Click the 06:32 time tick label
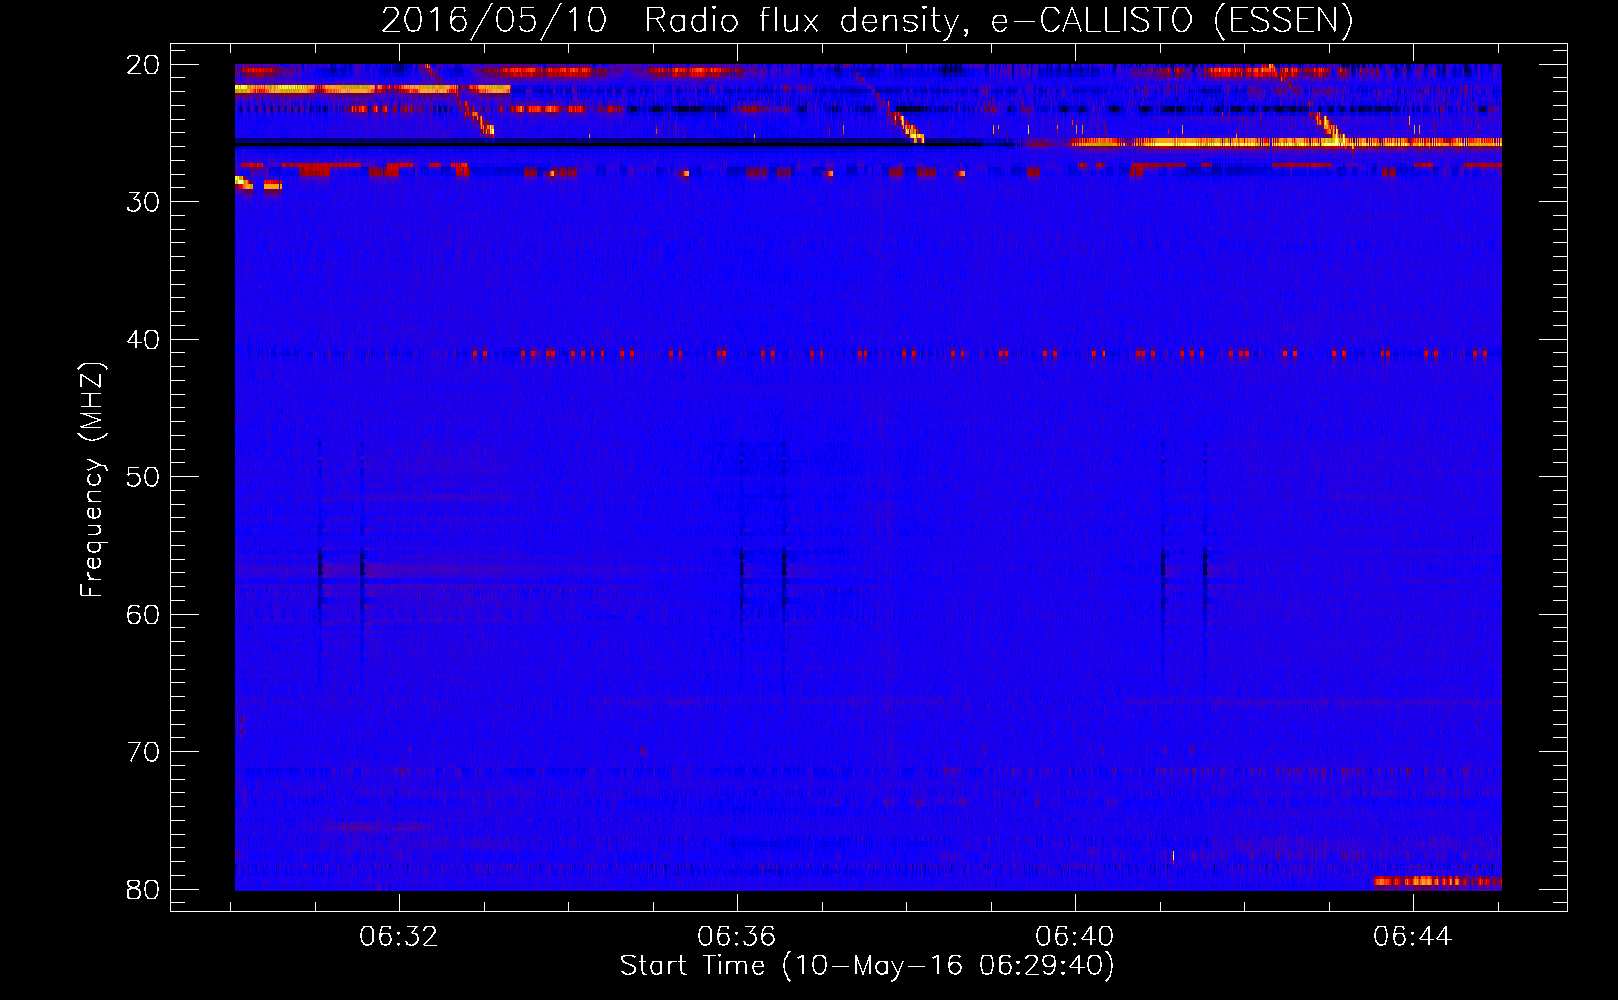This screenshot has height=1000, width=1618. [x=399, y=937]
